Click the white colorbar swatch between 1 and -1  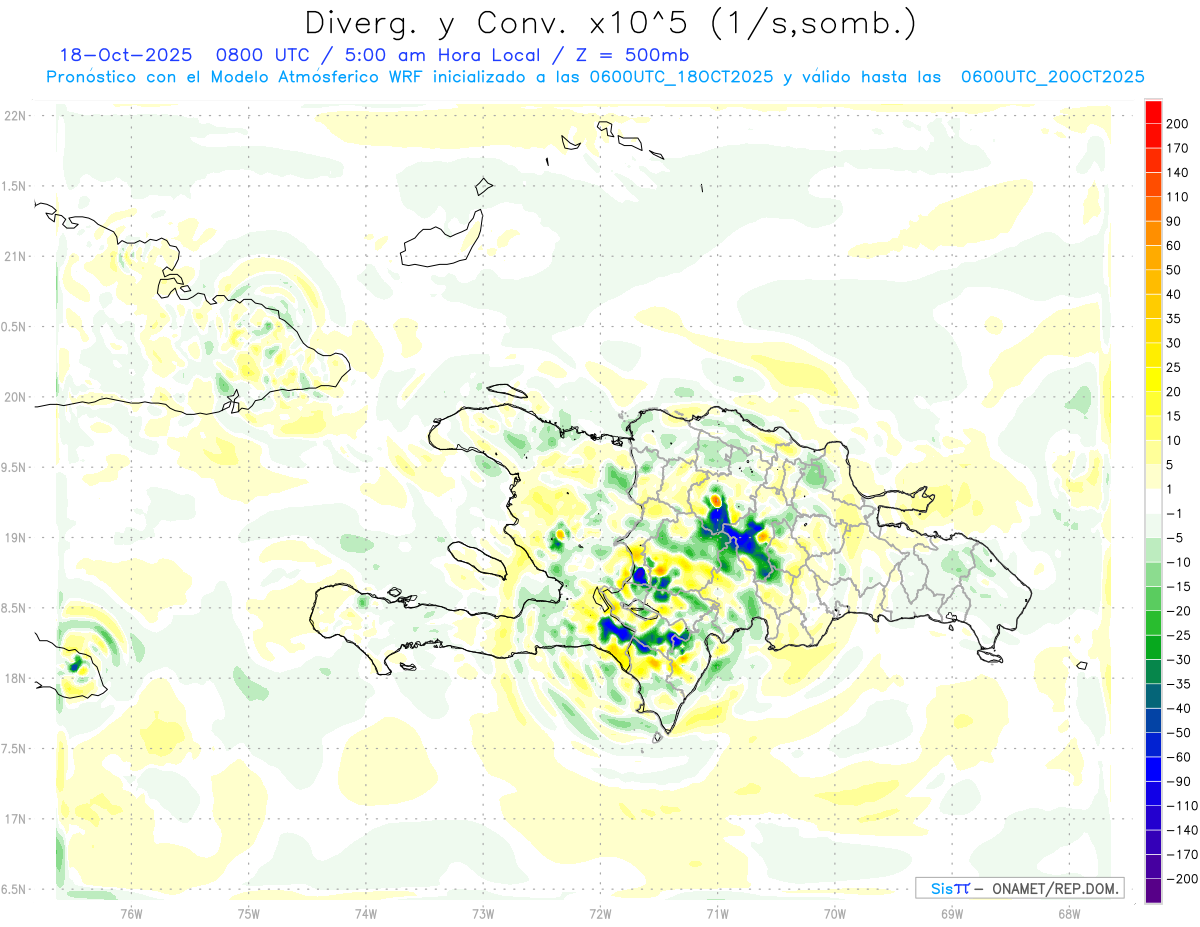tap(1153, 502)
